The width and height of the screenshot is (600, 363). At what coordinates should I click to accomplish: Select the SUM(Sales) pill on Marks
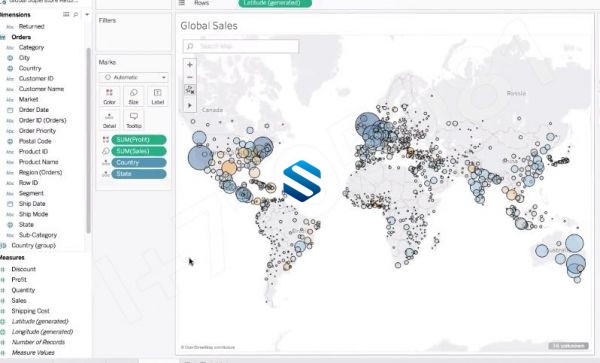[x=139, y=151]
